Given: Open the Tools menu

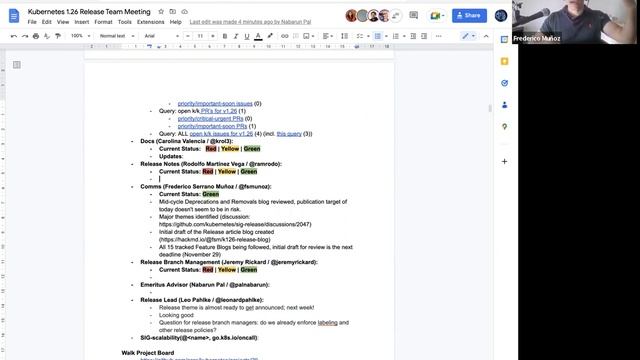Looking at the screenshot, I should pyautogui.click(x=124, y=22).
